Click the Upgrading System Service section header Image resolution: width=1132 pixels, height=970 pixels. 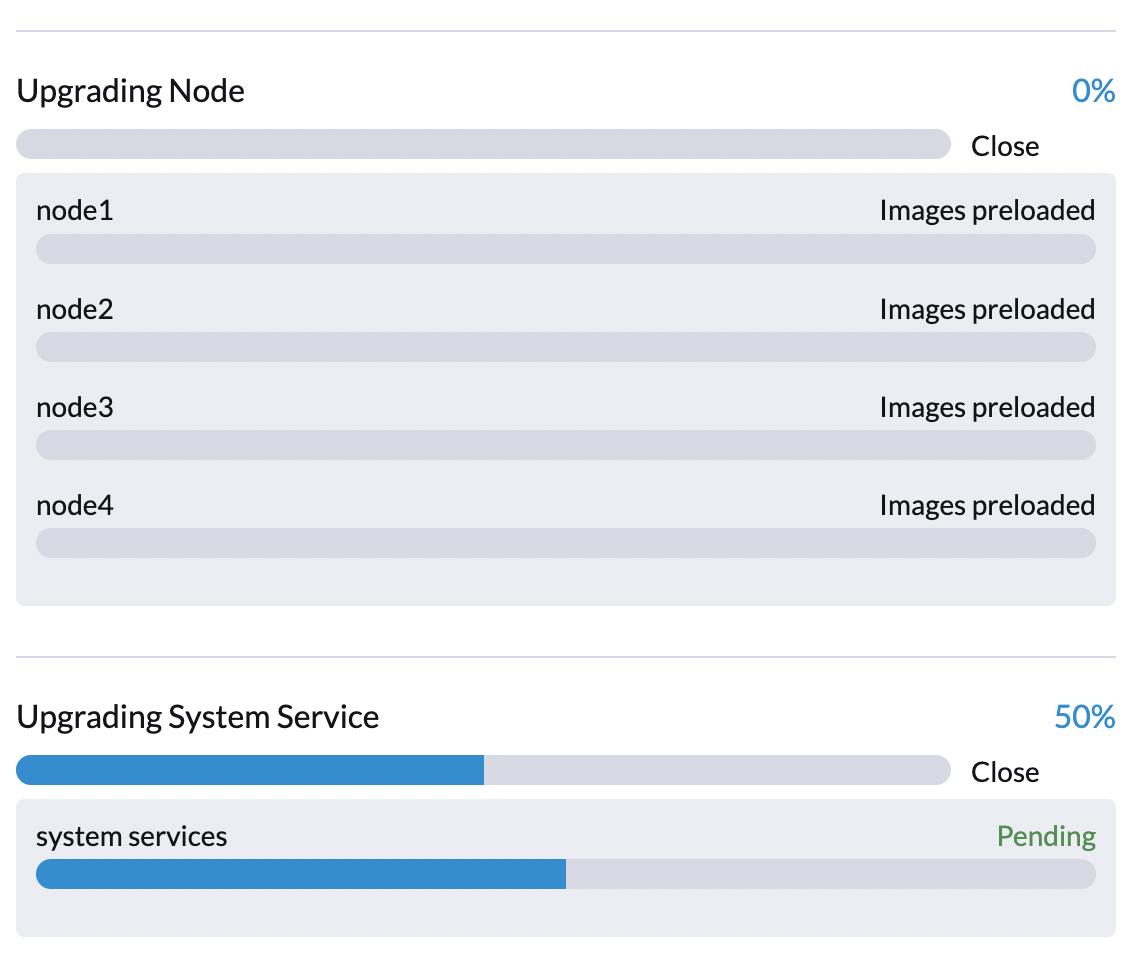197,717
